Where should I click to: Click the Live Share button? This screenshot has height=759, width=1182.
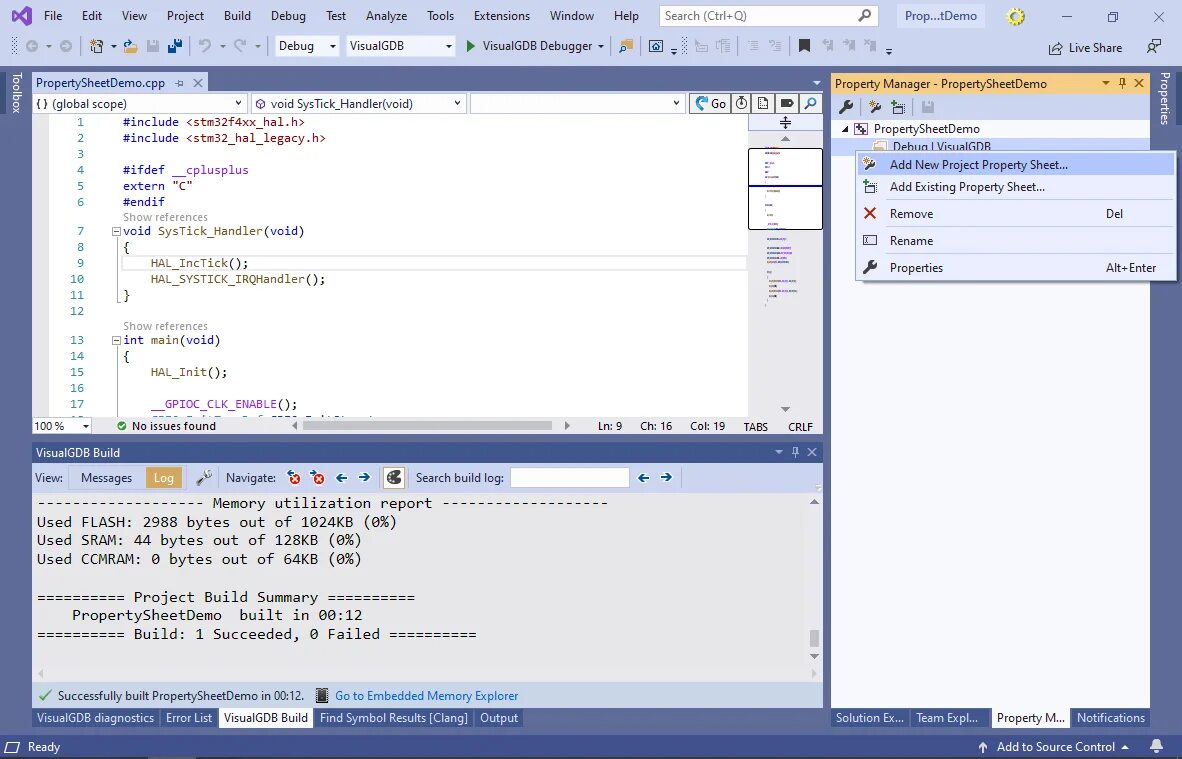coord(1086,47)
